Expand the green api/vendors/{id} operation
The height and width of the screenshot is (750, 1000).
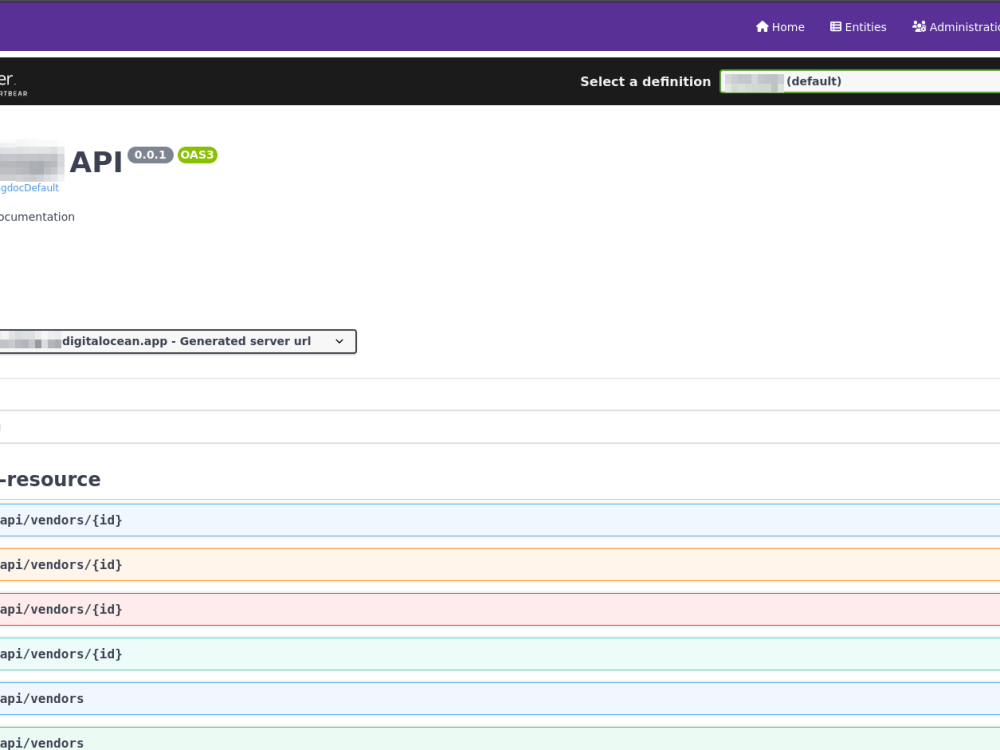[x=500, y=654]
